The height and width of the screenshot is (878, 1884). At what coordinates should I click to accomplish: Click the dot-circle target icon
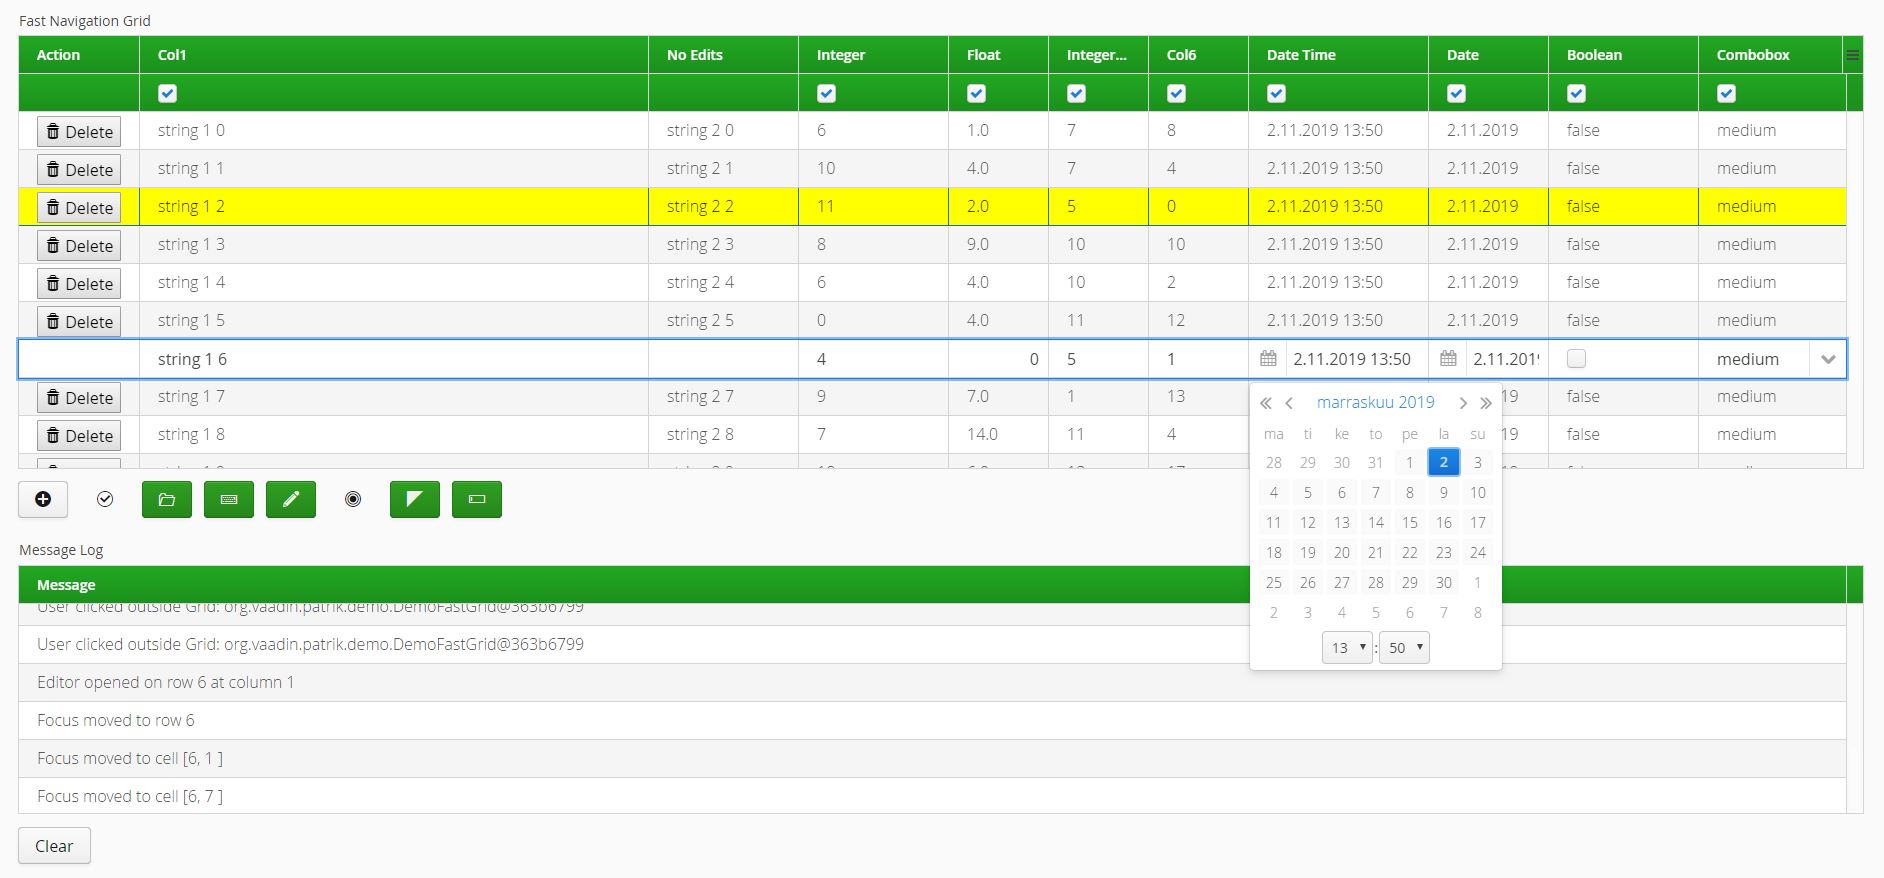353,499
